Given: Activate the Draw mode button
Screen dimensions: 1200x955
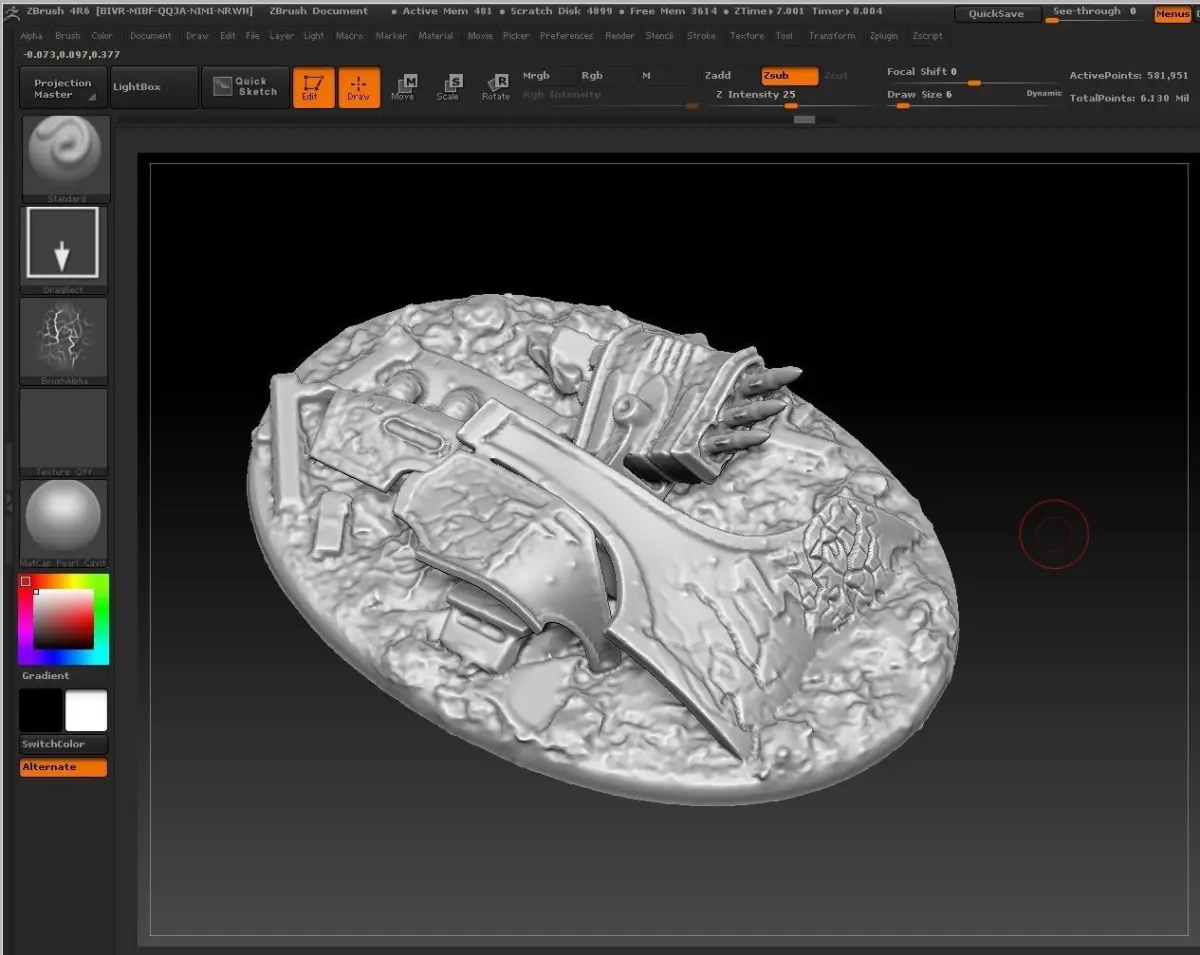Looking at the screenshot, I should pos(359,88).
